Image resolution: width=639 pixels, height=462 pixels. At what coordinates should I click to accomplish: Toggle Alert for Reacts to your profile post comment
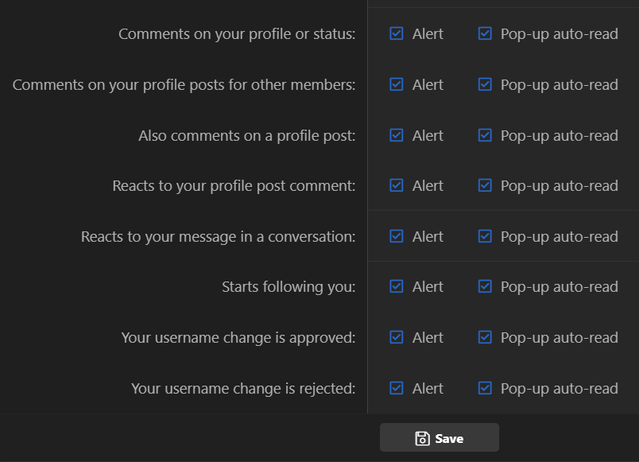(x=397, y=185)
